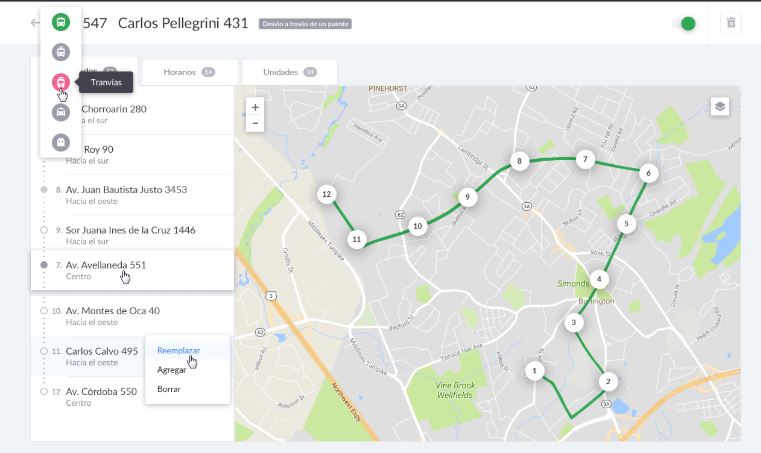Zoom out on the map
Image resolution: width=761 pixels, height=453 pixels.
255,123
